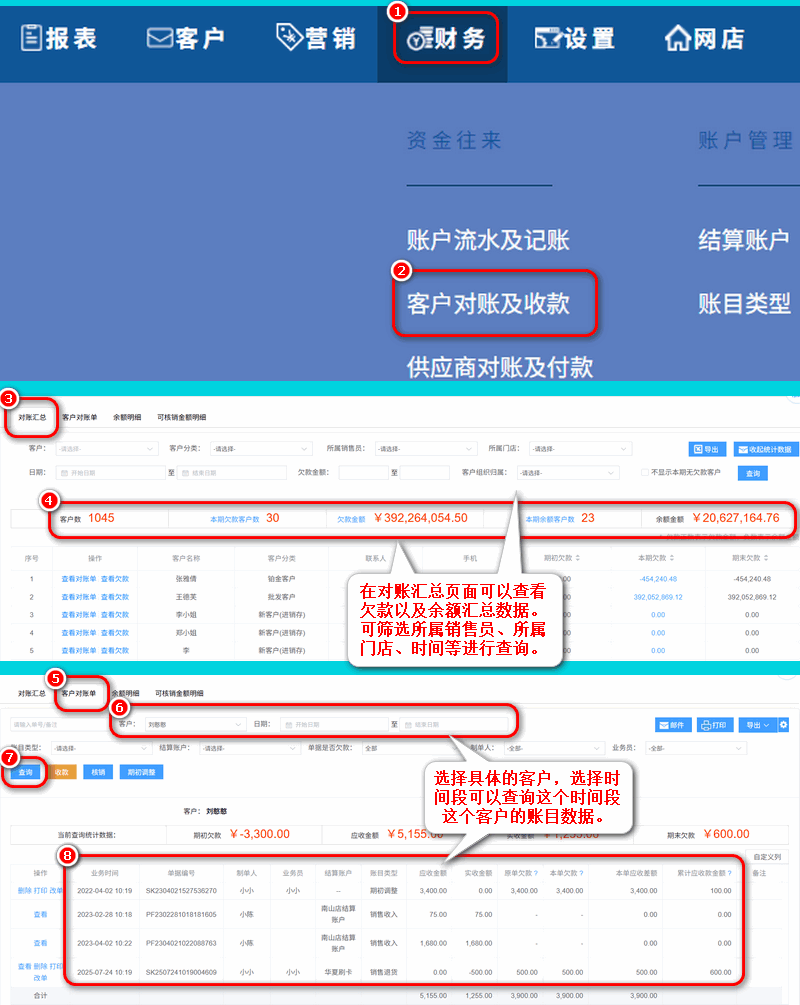The image size is (800, 1005).
Task: Click the 请输入单号/备注 search field
Action: click(x=59, y=724)
